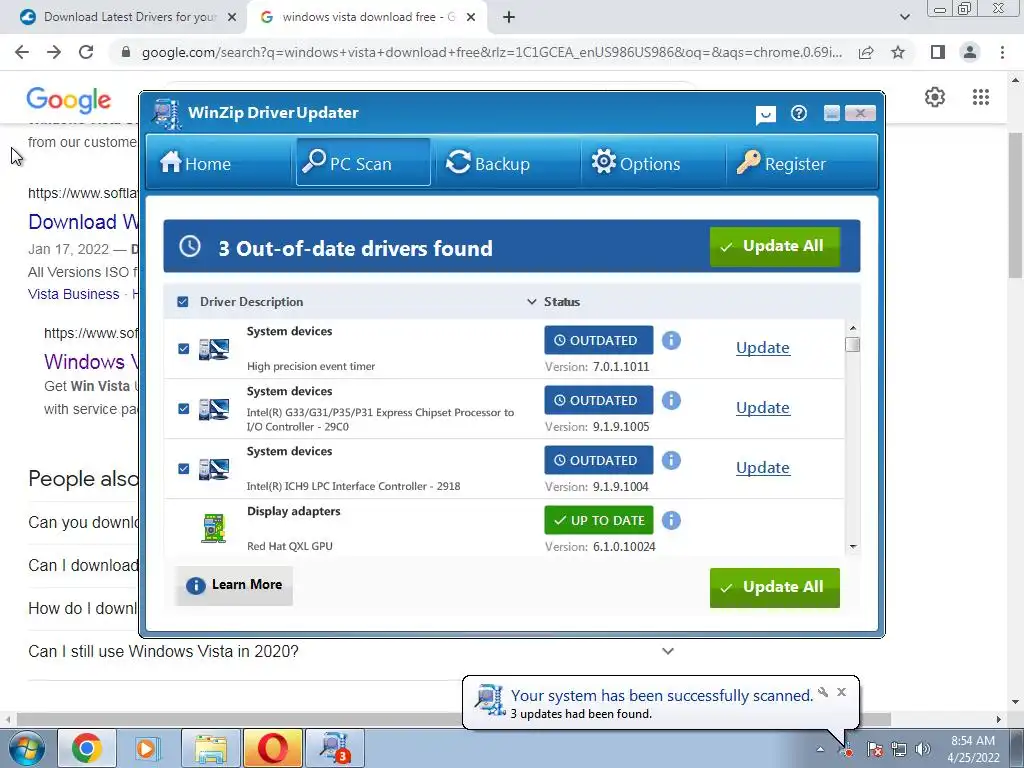Click the Chrome horizontal scrollbar right arrow
The image size is (1024, 768).
pyautogui.click(x=999, y=719)
